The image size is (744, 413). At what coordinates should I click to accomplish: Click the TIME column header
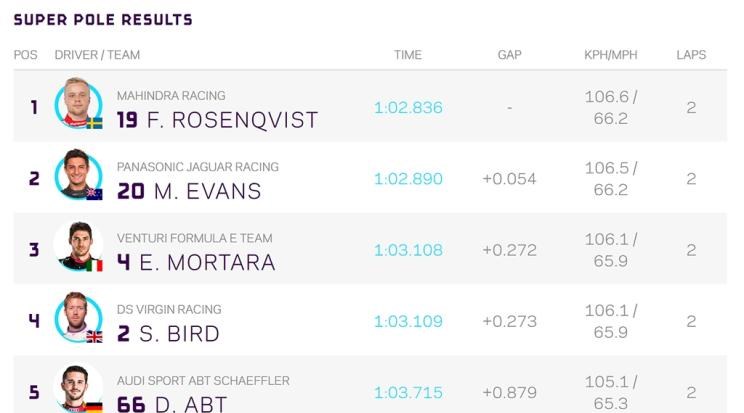tap(408, 55)
